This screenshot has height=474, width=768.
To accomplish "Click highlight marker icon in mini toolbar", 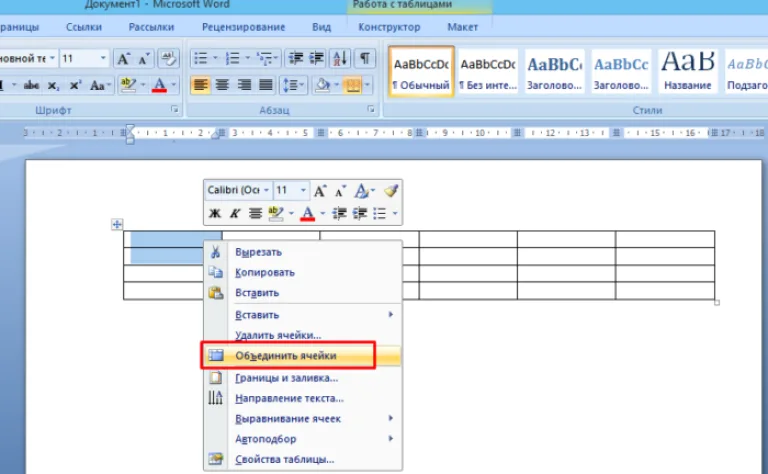I will (x=276, y=213).
